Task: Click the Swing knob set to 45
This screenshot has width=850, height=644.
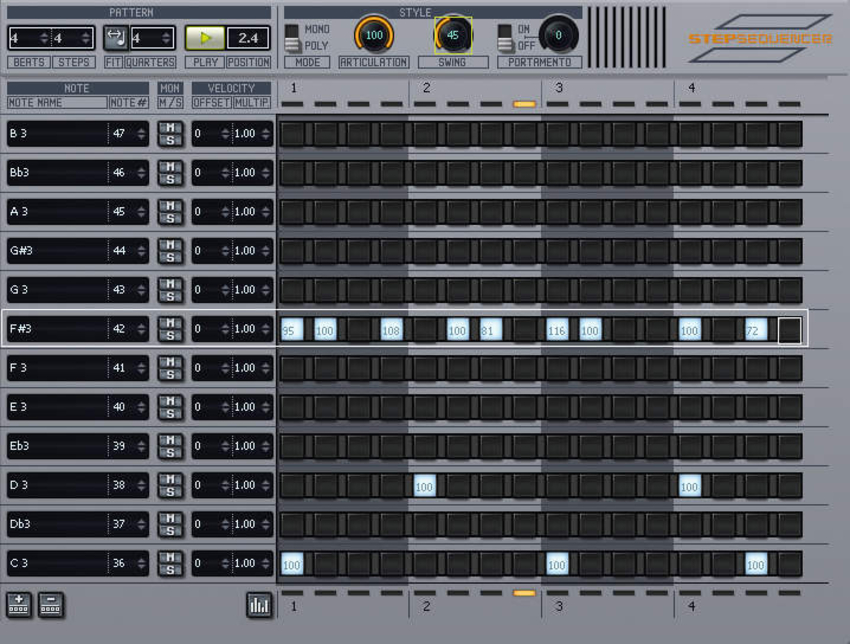Action: (453, 35)
